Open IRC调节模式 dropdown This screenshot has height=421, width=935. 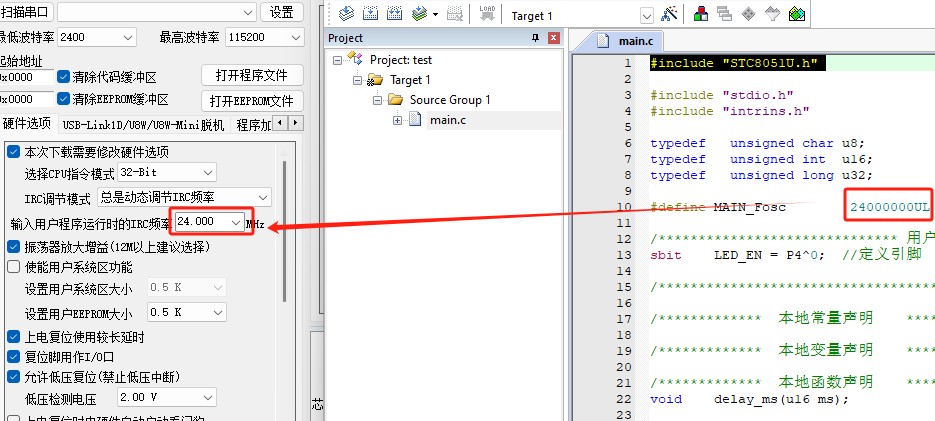[x=184, y=197]
